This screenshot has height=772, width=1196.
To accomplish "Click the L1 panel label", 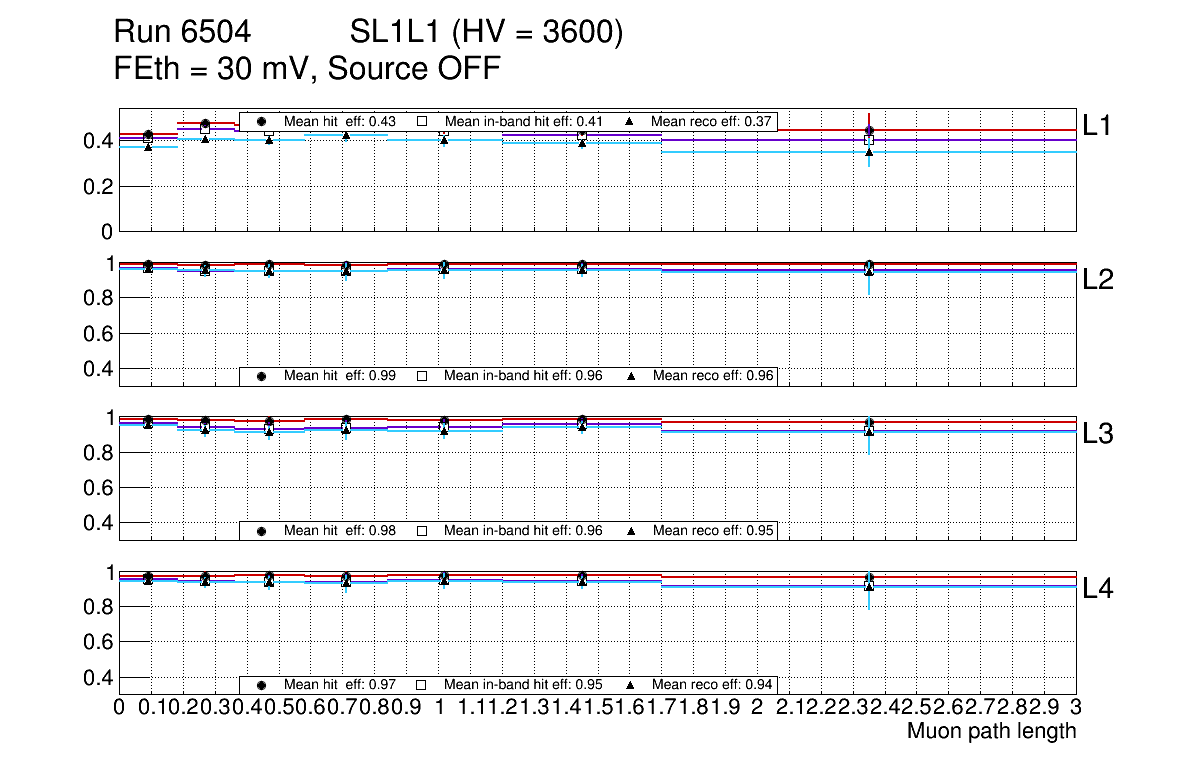I will point(1098,125).
